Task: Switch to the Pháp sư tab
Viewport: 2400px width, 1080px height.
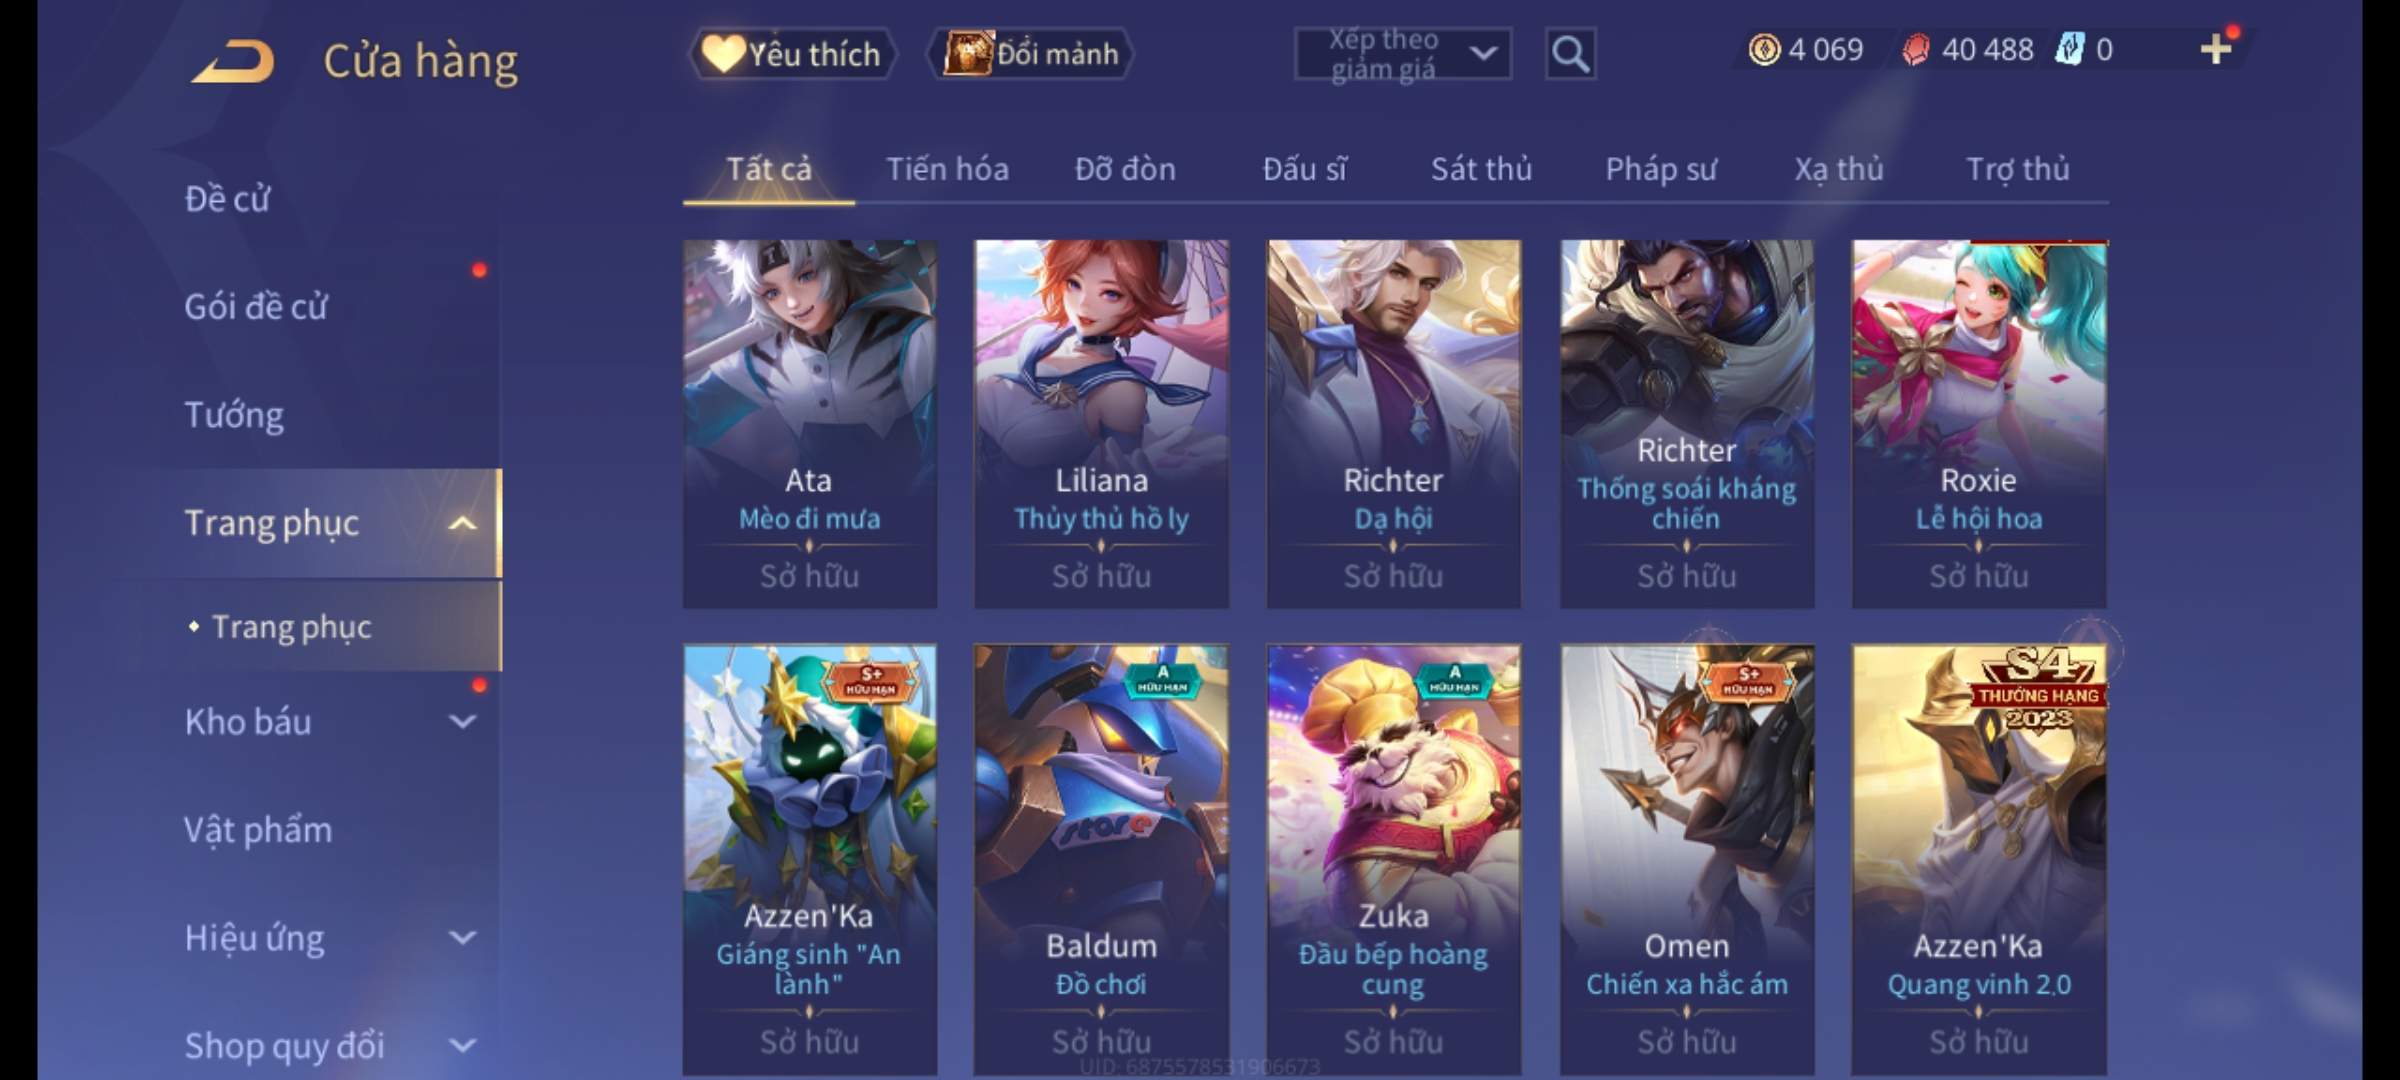Action: tap(1661, 169)
